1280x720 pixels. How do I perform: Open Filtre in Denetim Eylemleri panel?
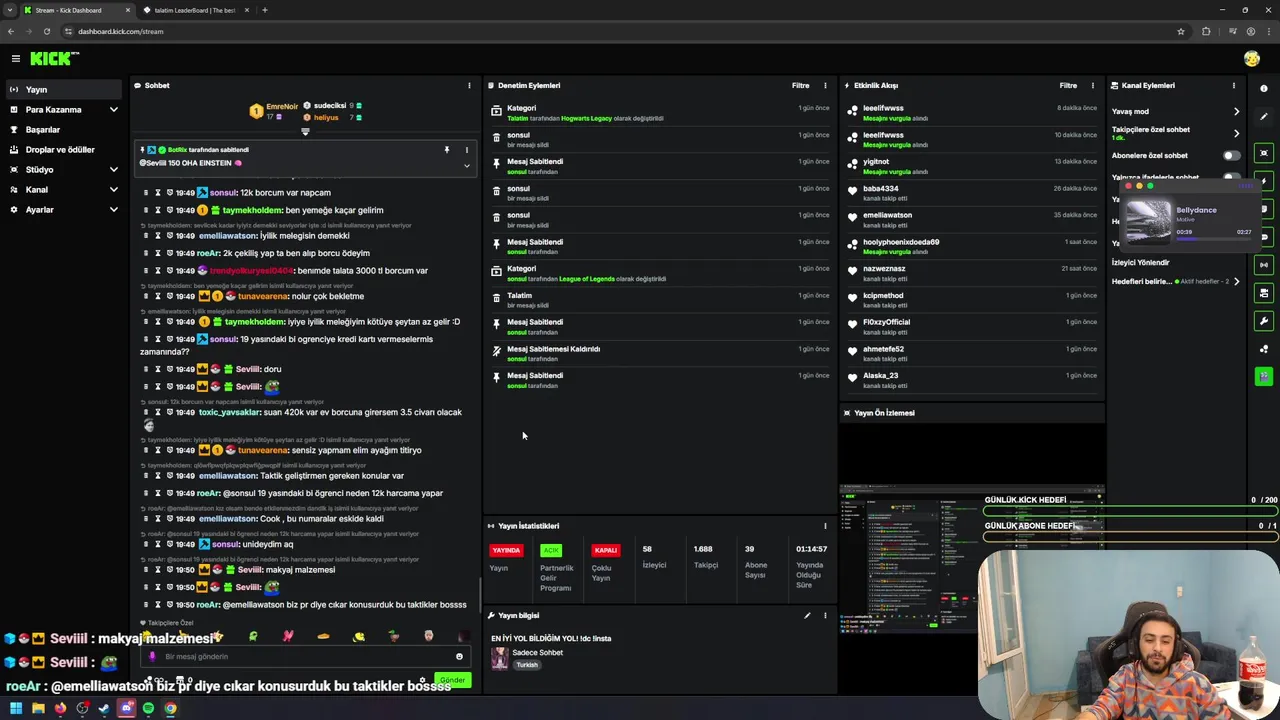800,86
